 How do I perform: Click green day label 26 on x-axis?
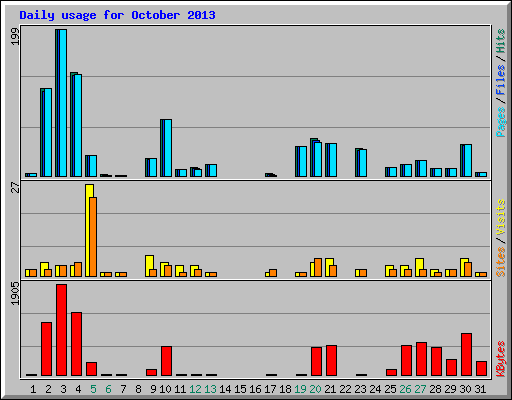405,389
